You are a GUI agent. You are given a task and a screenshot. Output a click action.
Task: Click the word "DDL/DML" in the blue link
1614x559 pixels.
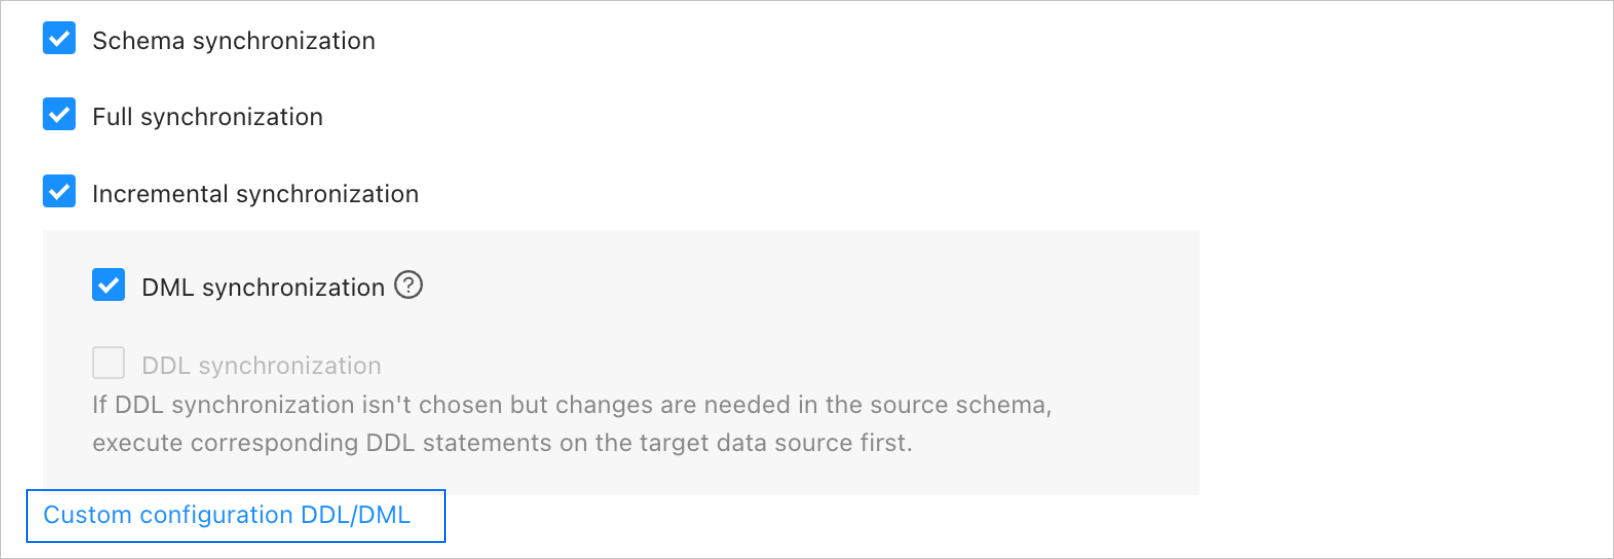tap(355, 515)
